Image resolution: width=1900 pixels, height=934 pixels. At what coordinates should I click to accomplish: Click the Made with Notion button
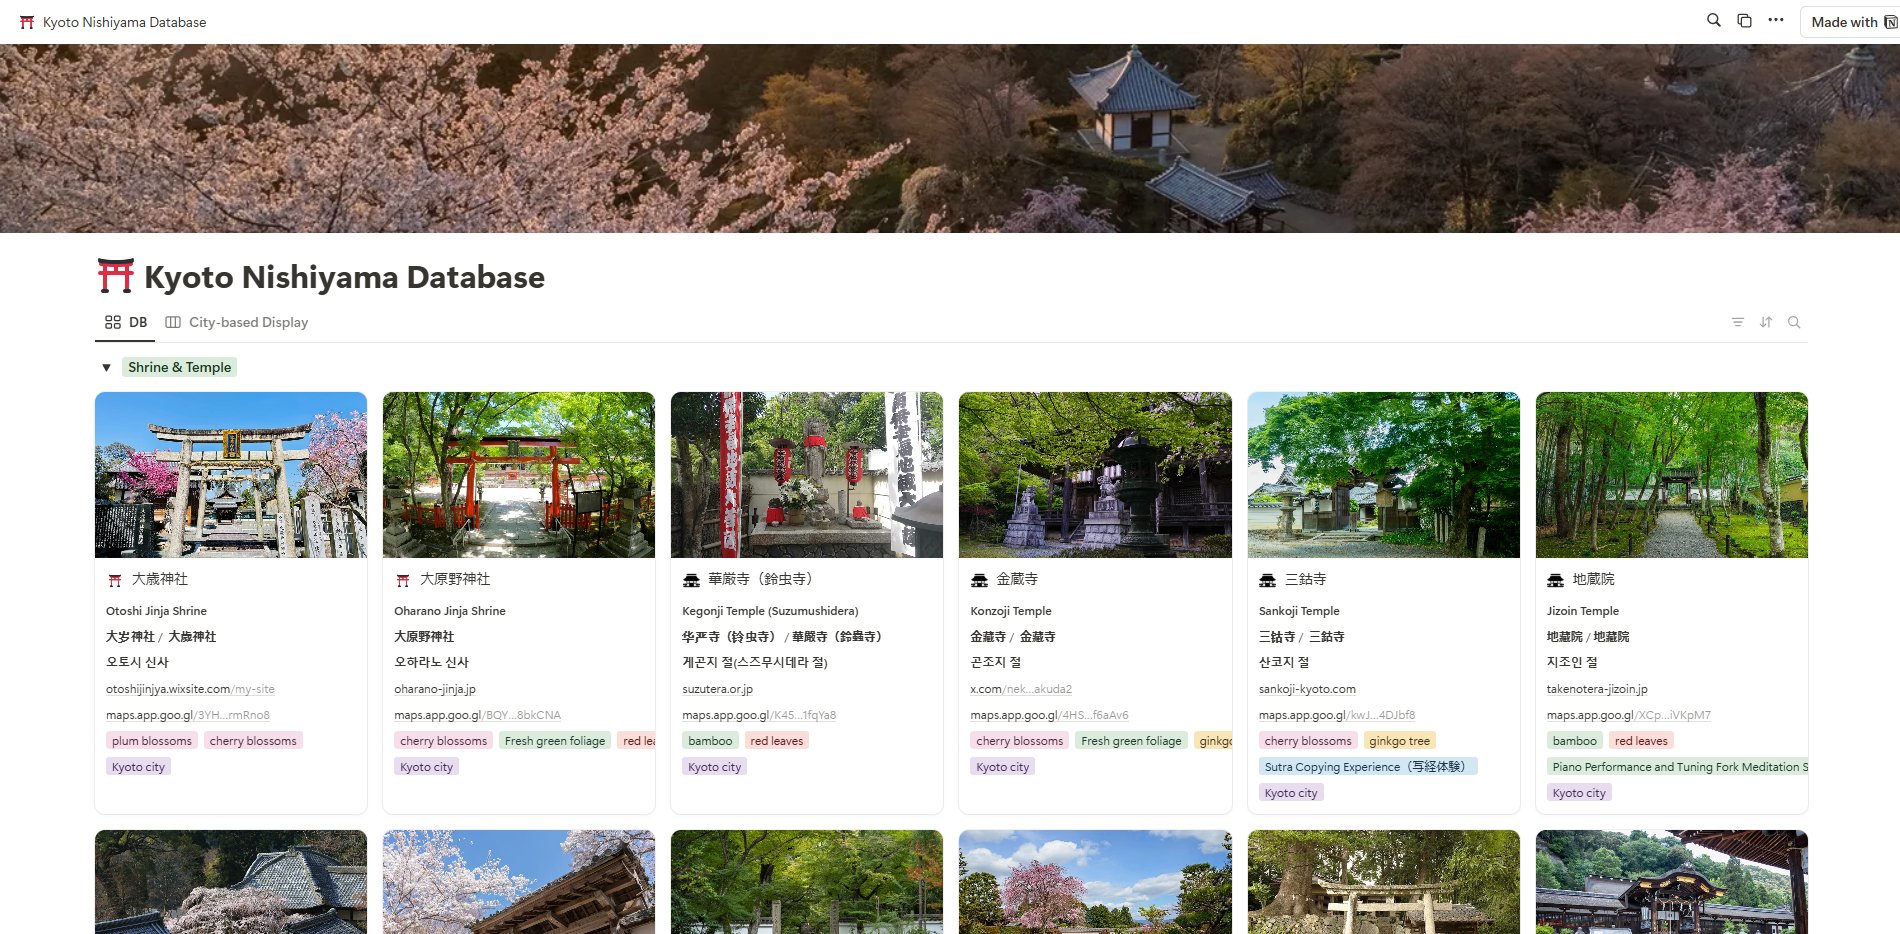pyautogui.click(x=1852, y=22)
